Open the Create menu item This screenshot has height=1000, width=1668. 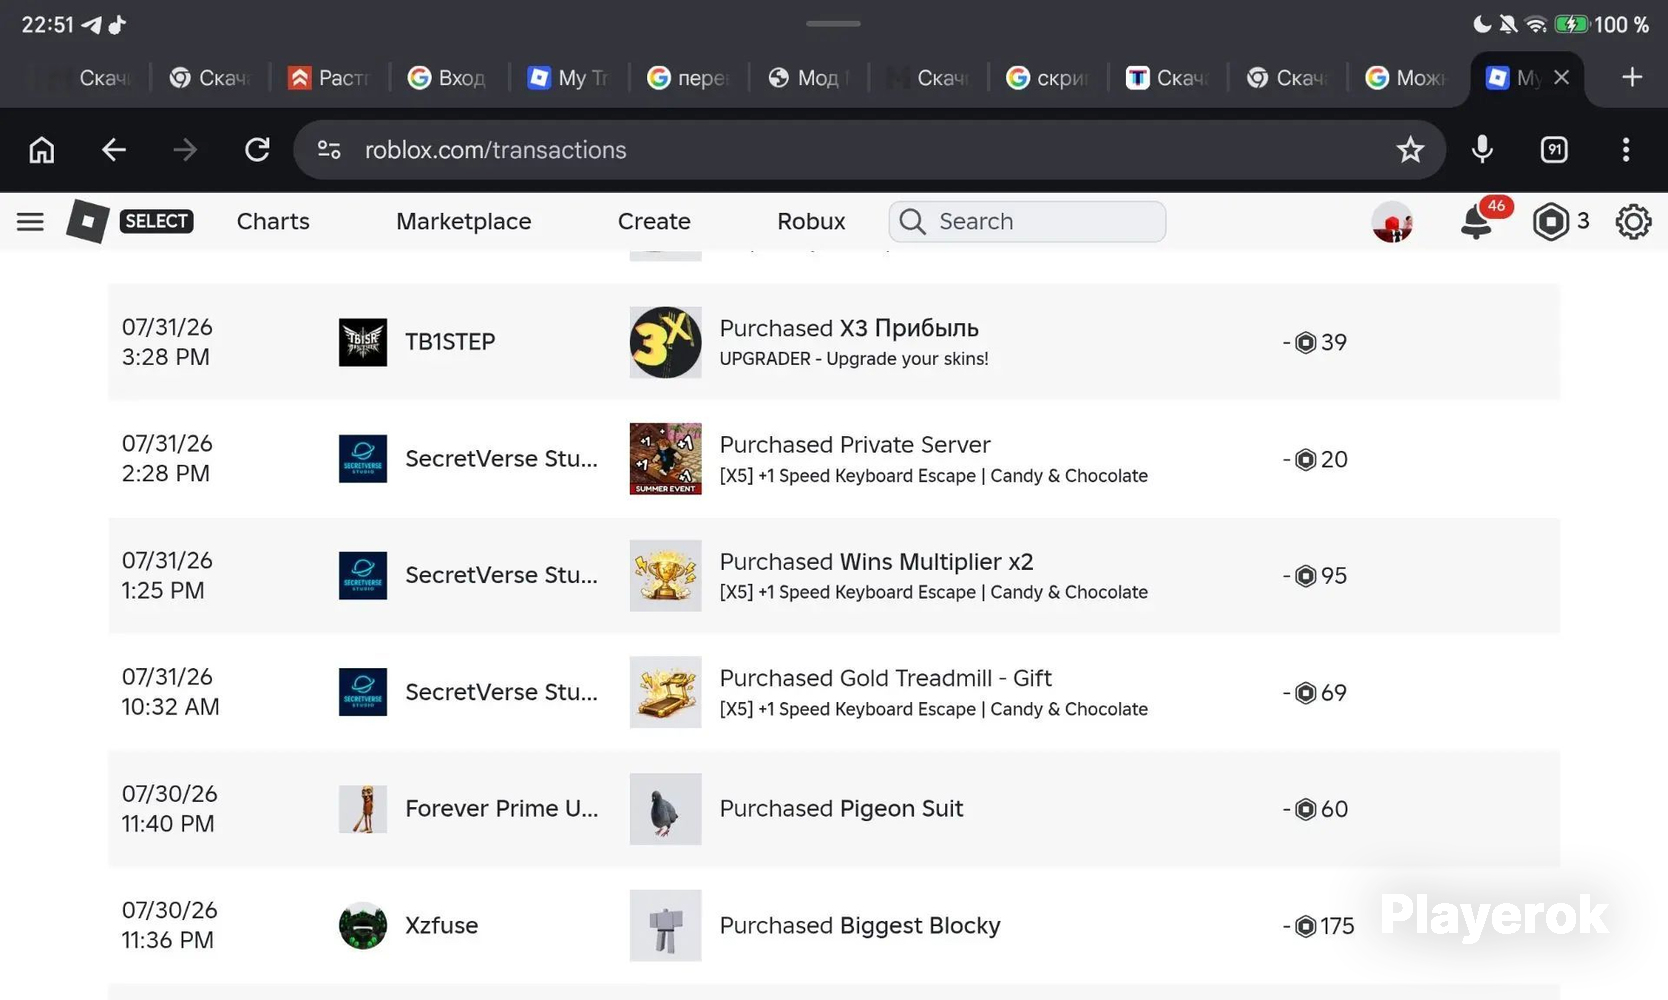[x=654, y=221]
